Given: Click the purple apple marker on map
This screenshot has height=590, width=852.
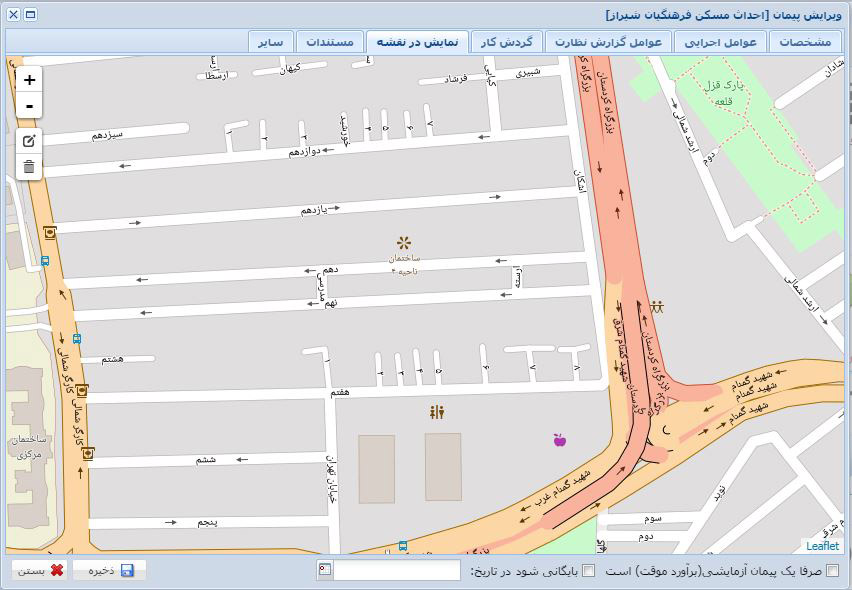Looking at the screenshot, I should [559, 439].
